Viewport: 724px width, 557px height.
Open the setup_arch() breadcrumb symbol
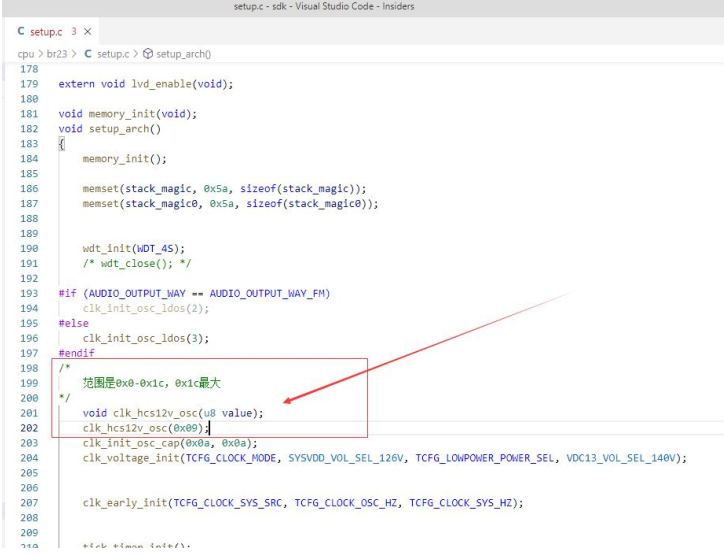(x=183, y=54)
